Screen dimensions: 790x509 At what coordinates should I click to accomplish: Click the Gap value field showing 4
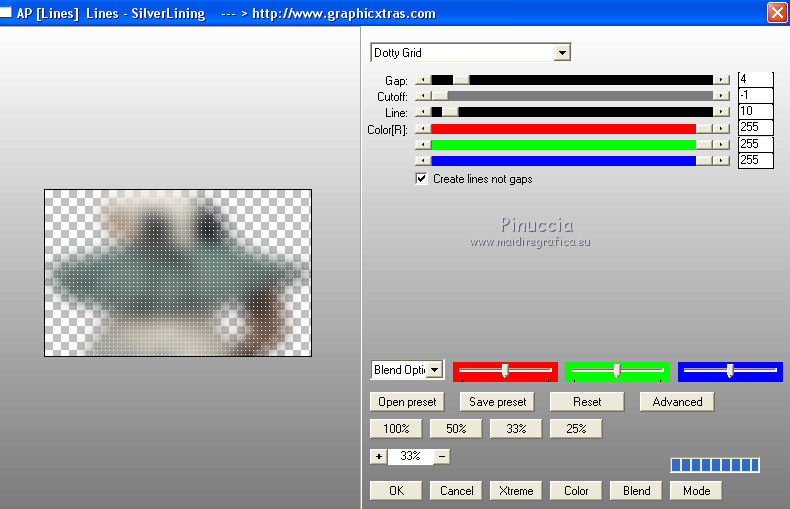[755, 80]
